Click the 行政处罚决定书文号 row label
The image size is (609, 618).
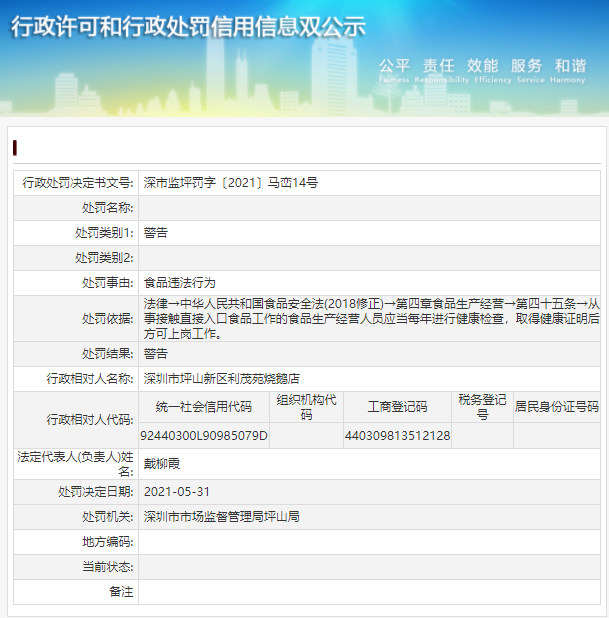click(77, 183)
